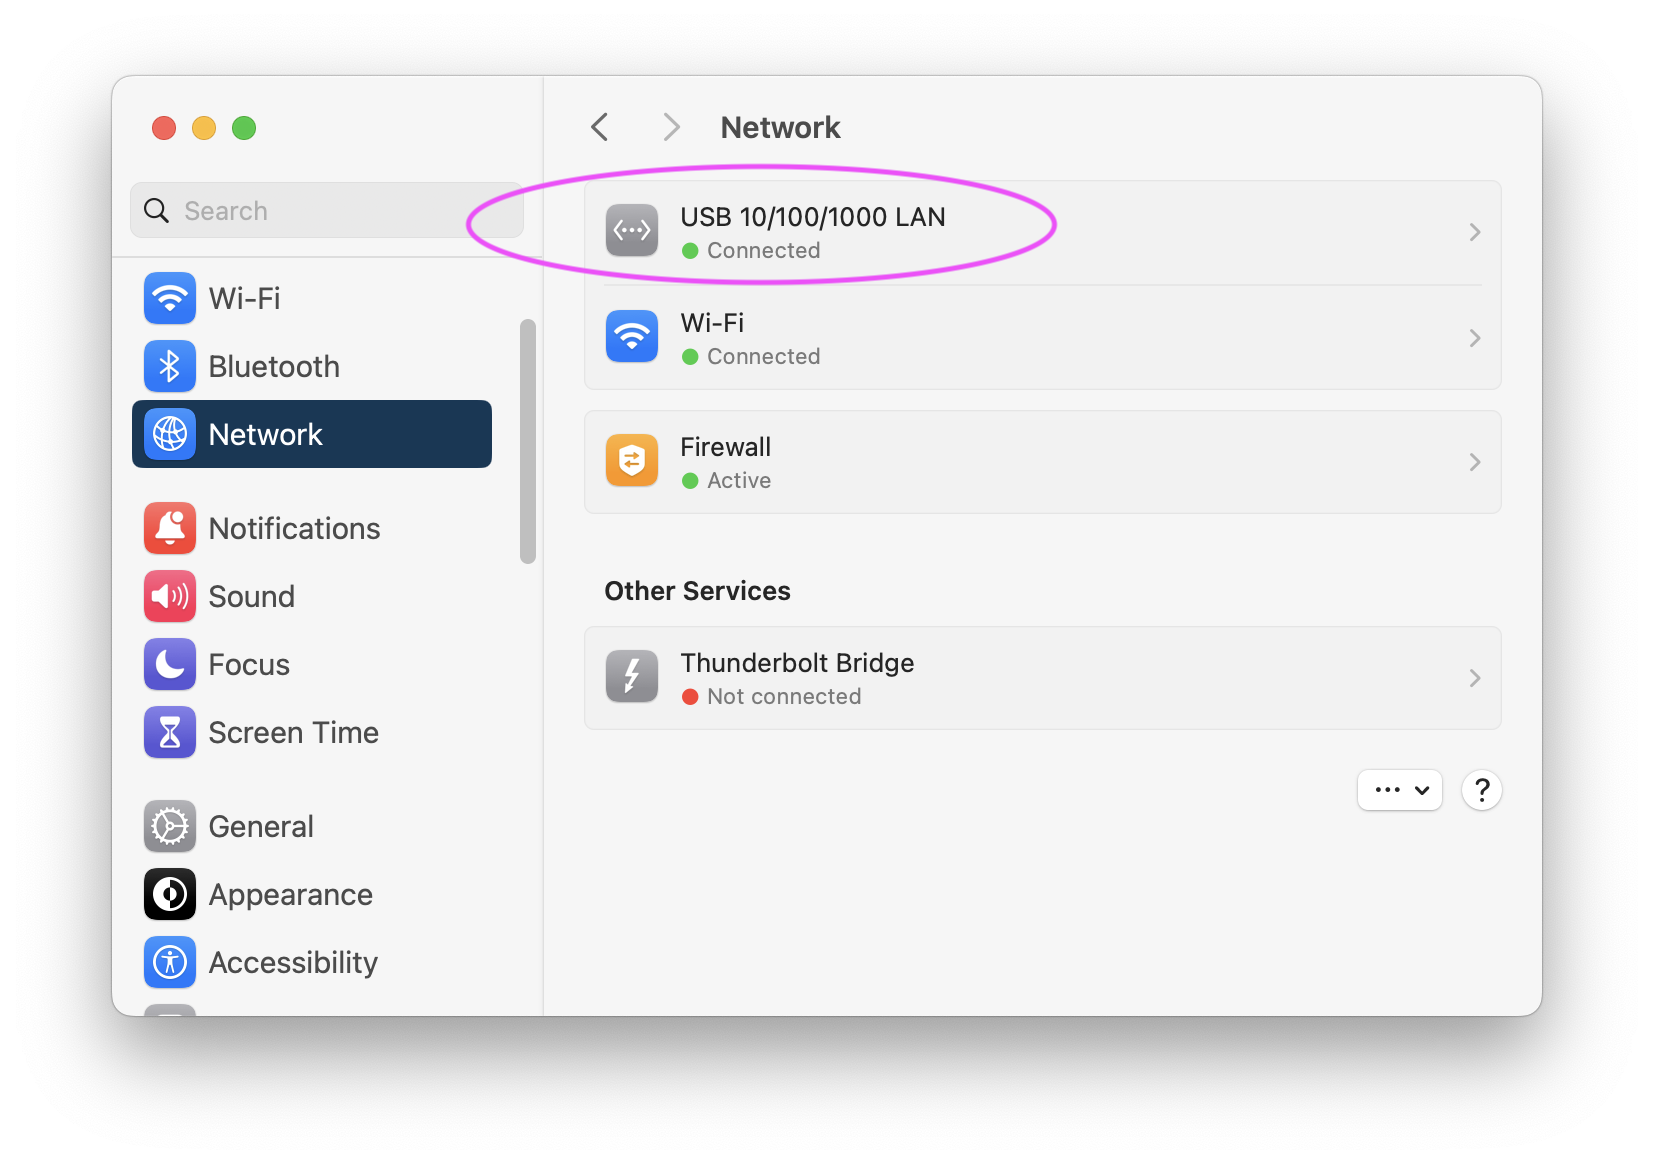Image resolution: width=1654 pixels, height=1164 pixels.
Task: Click the search magnifying glass icon
Action: click(x=157, y=210)
